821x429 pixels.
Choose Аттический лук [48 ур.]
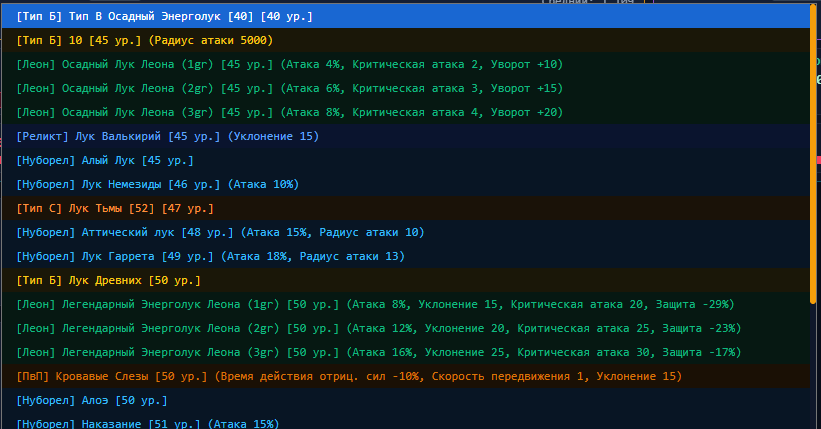pos(406,233)
